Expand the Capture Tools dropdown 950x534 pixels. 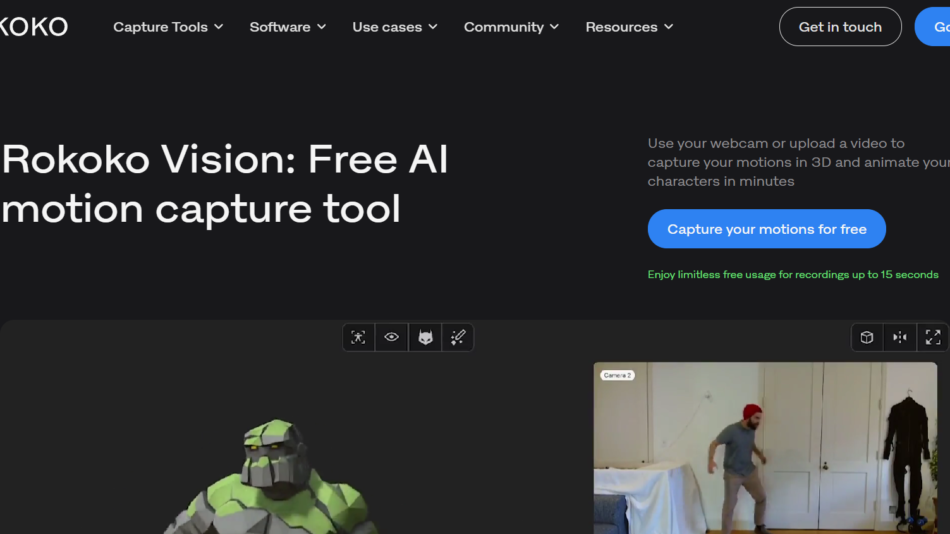click(x=168, y=27)
